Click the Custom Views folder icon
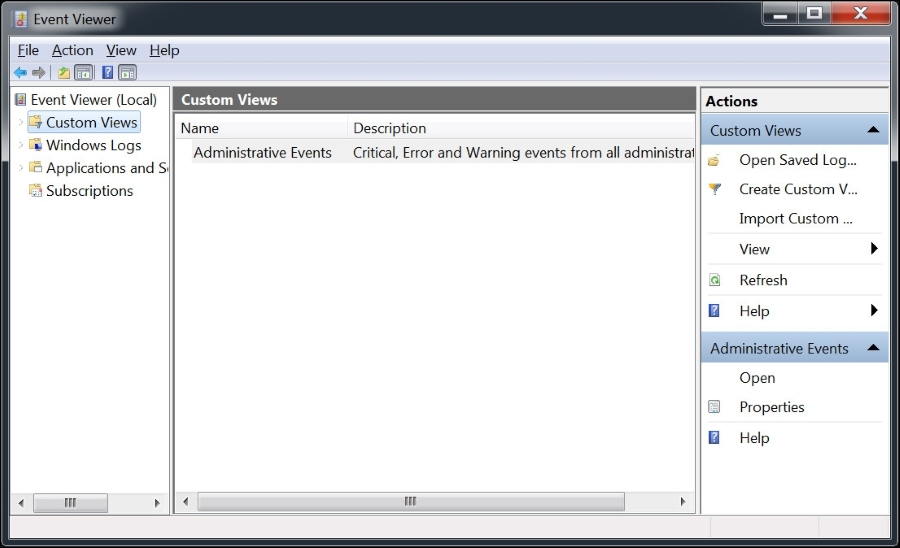 click(x=36, y=122)
